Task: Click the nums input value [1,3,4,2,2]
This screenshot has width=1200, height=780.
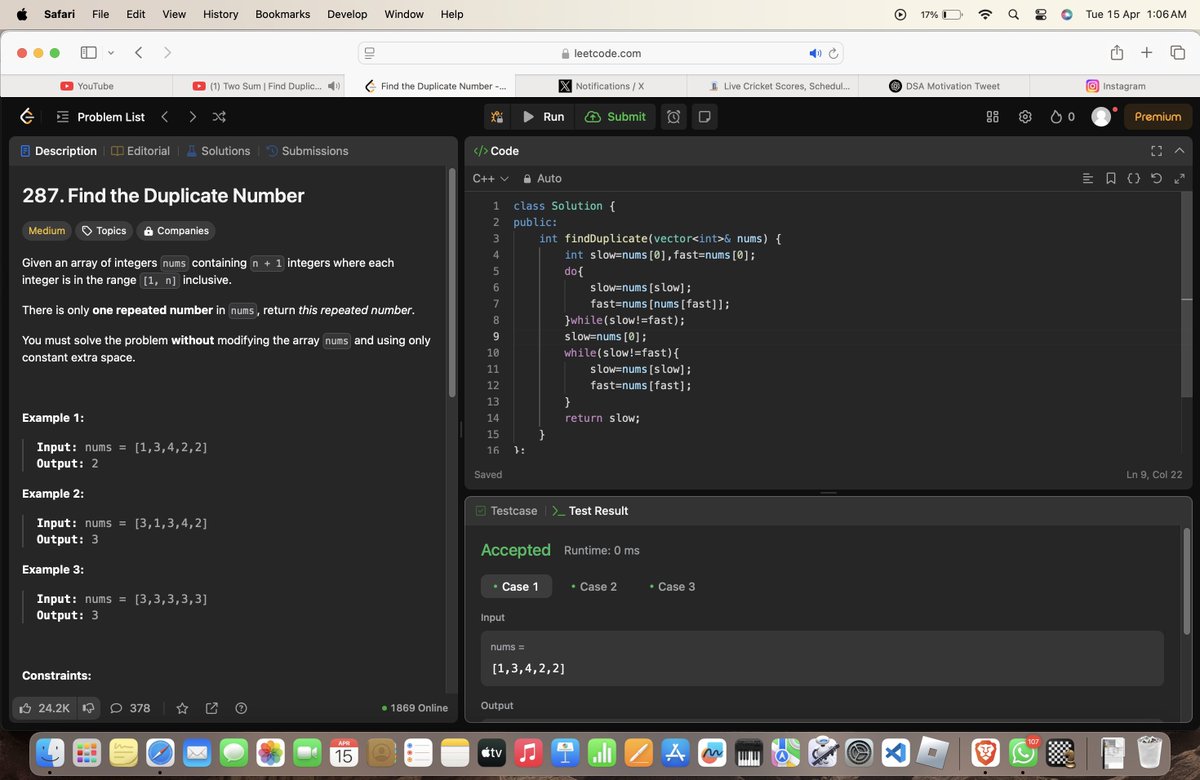Action: pos(528,667)
